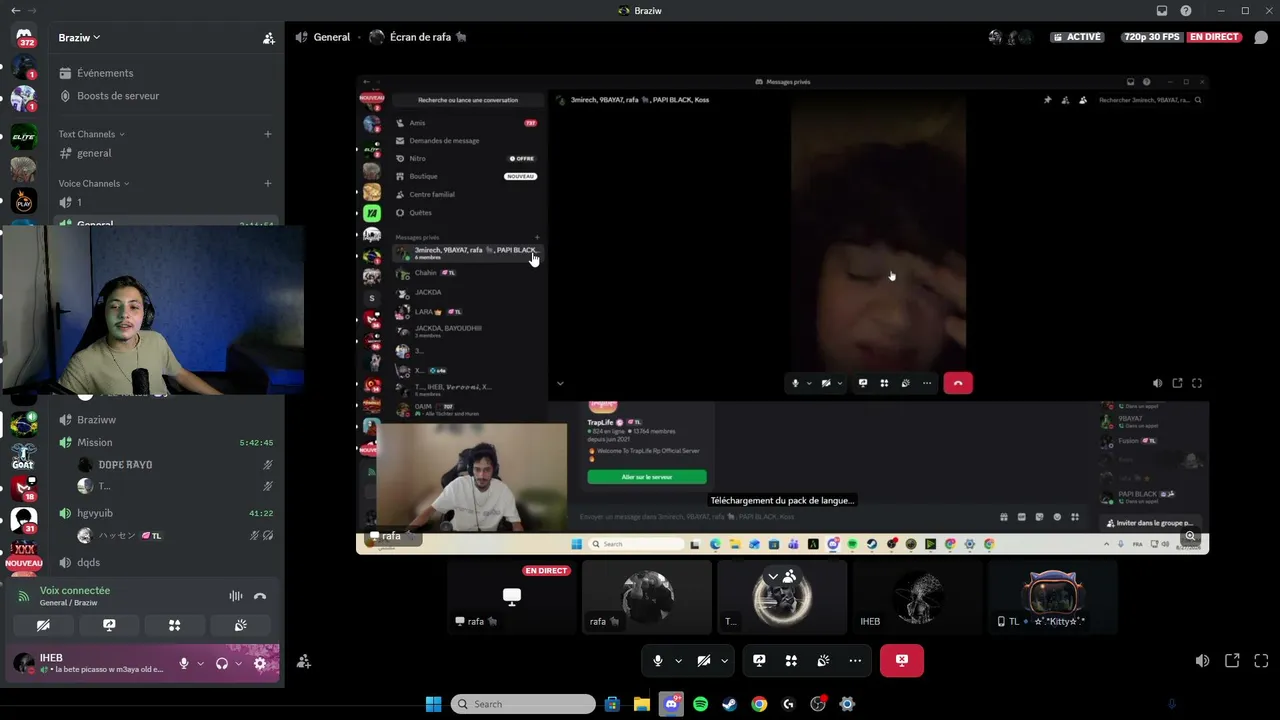Open microphone input options arrow in user panel

coord(200,663)
